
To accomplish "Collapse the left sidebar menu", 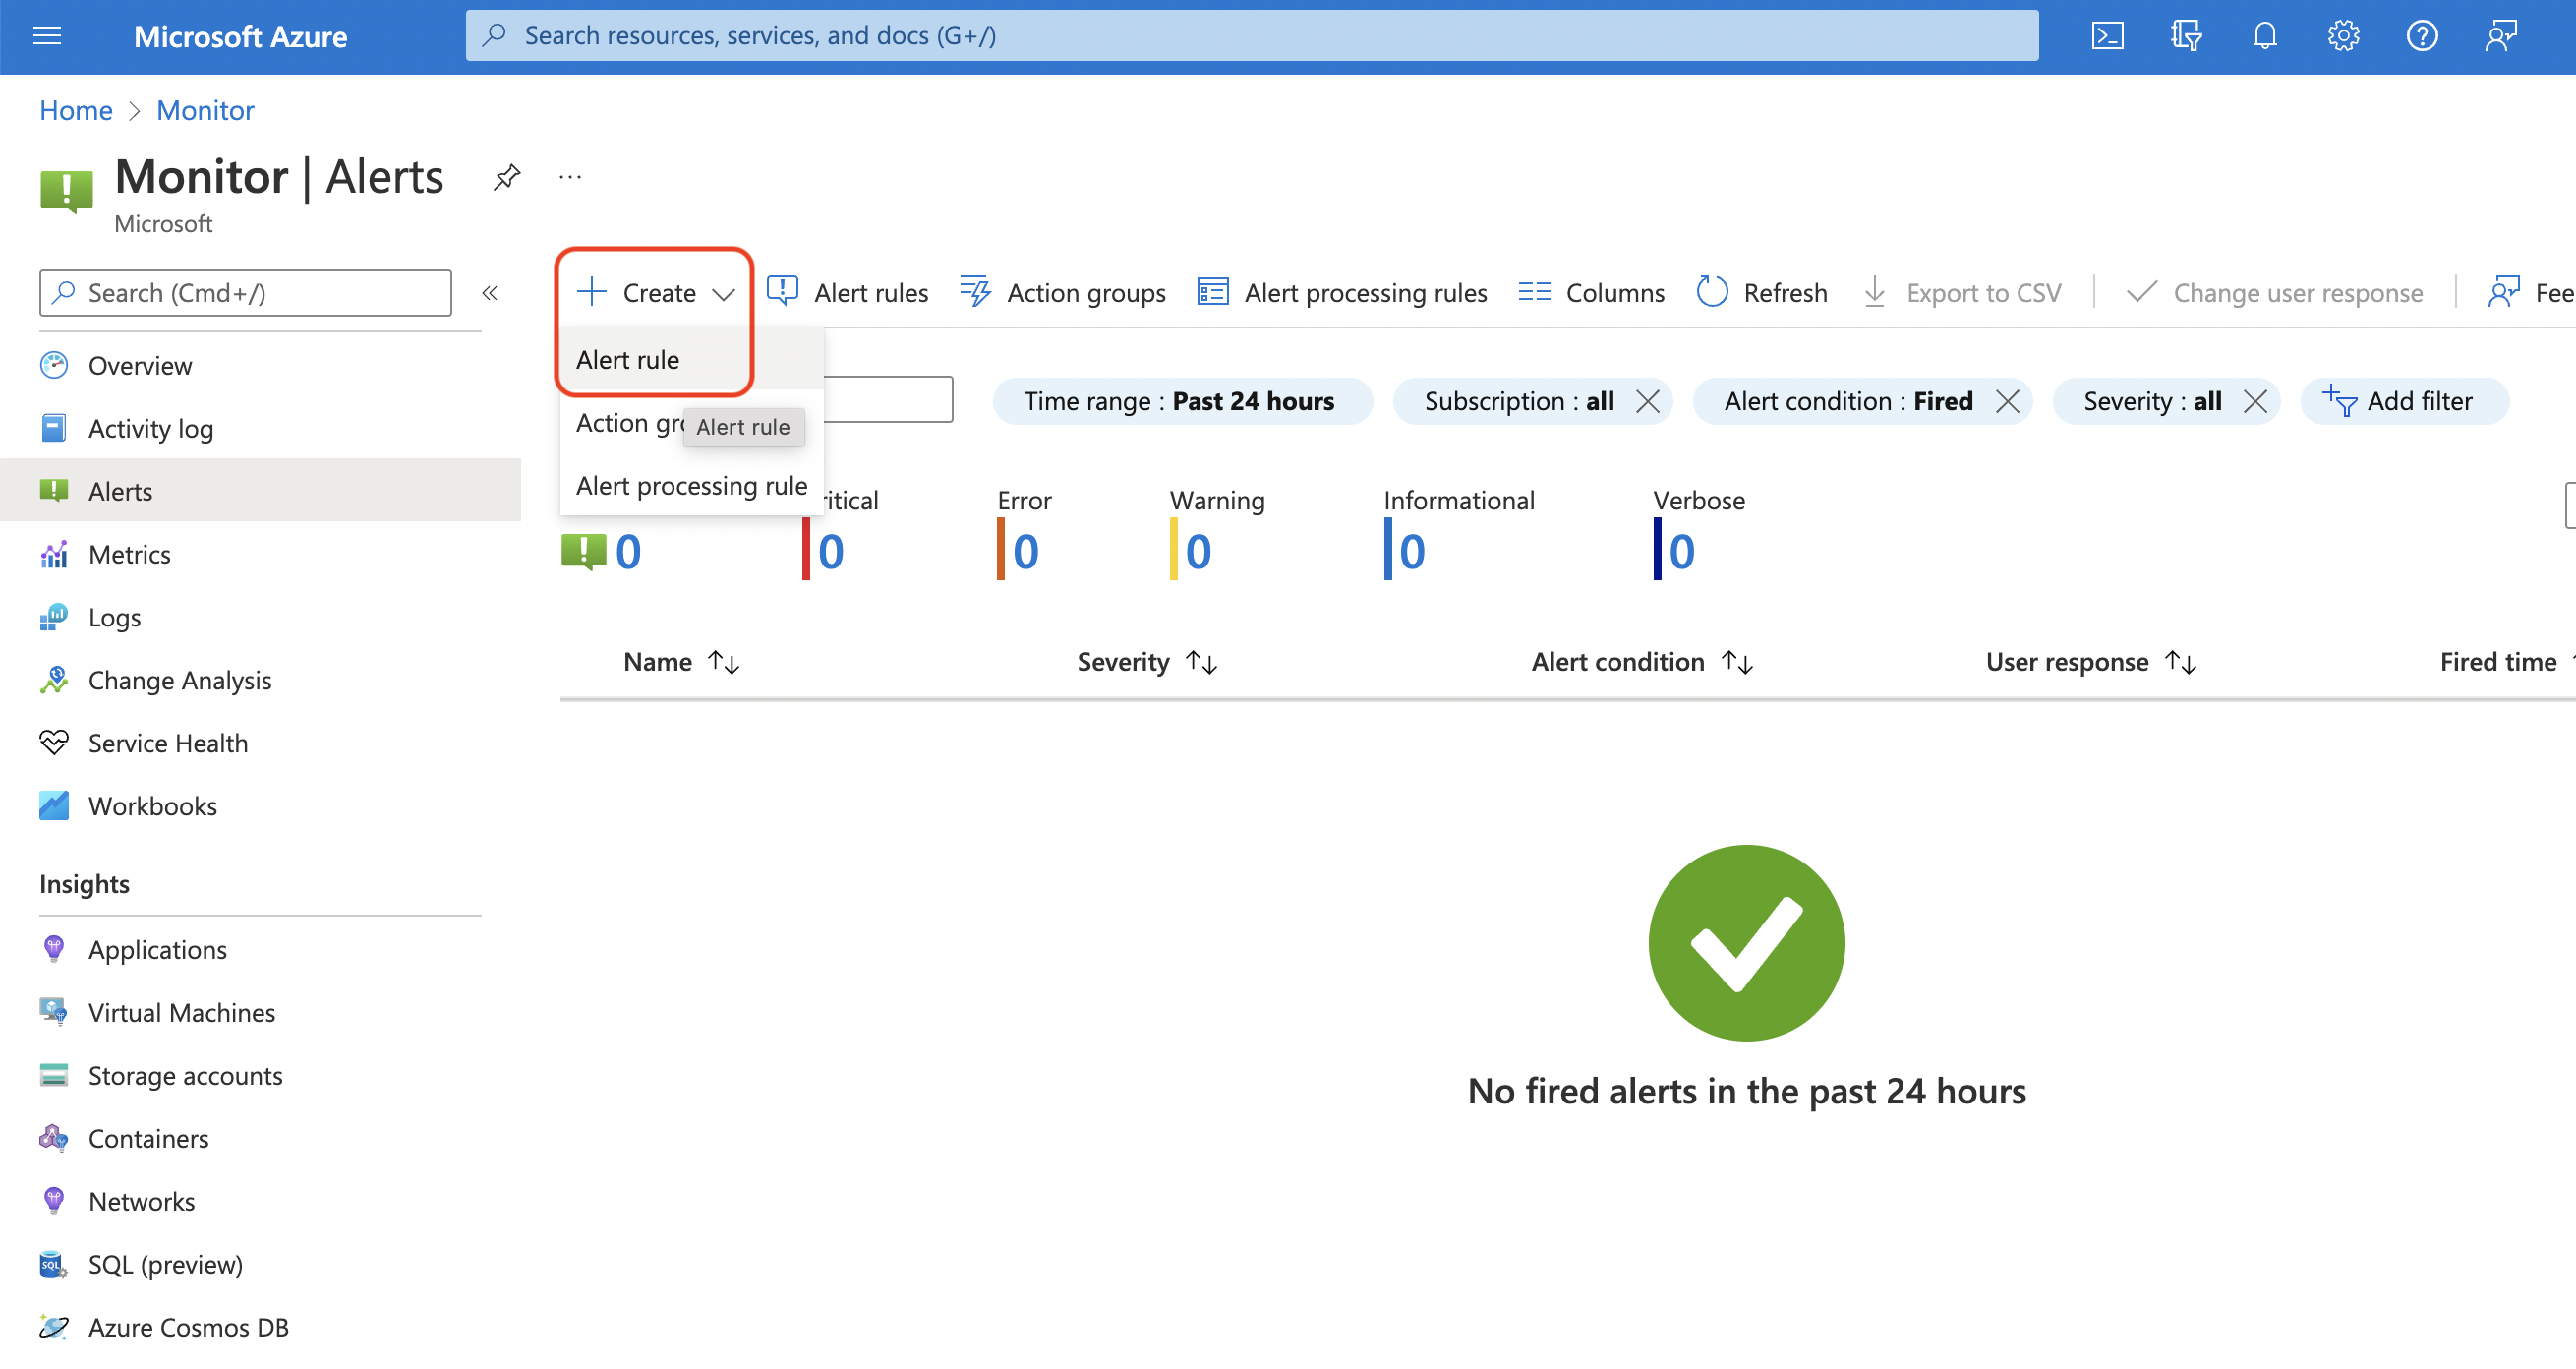I will 490,293.
